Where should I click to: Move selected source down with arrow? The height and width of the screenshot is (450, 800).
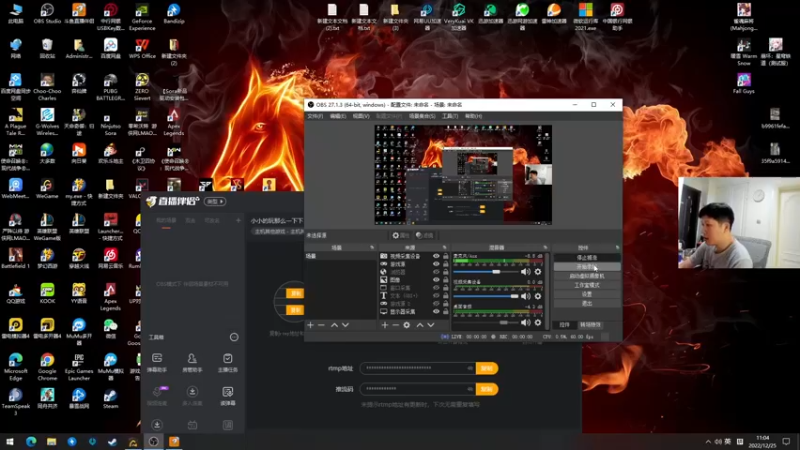pos(431,325)
